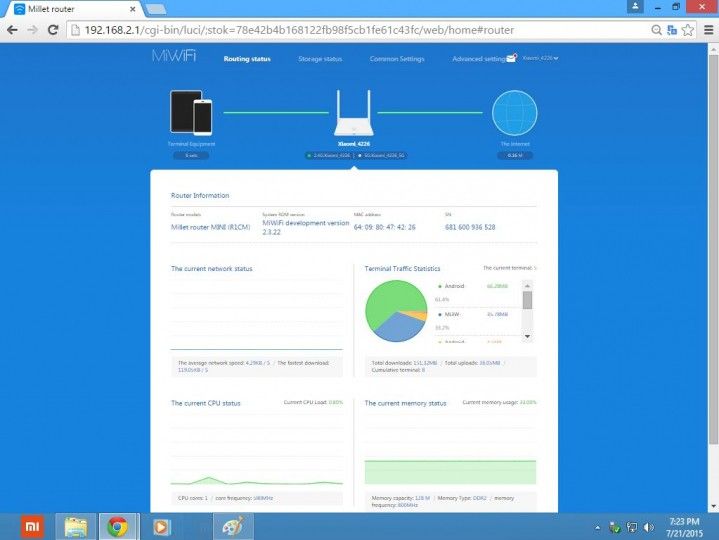
Task: Click the blue slice of traffic pie chart
Action: tap(400, 328)
